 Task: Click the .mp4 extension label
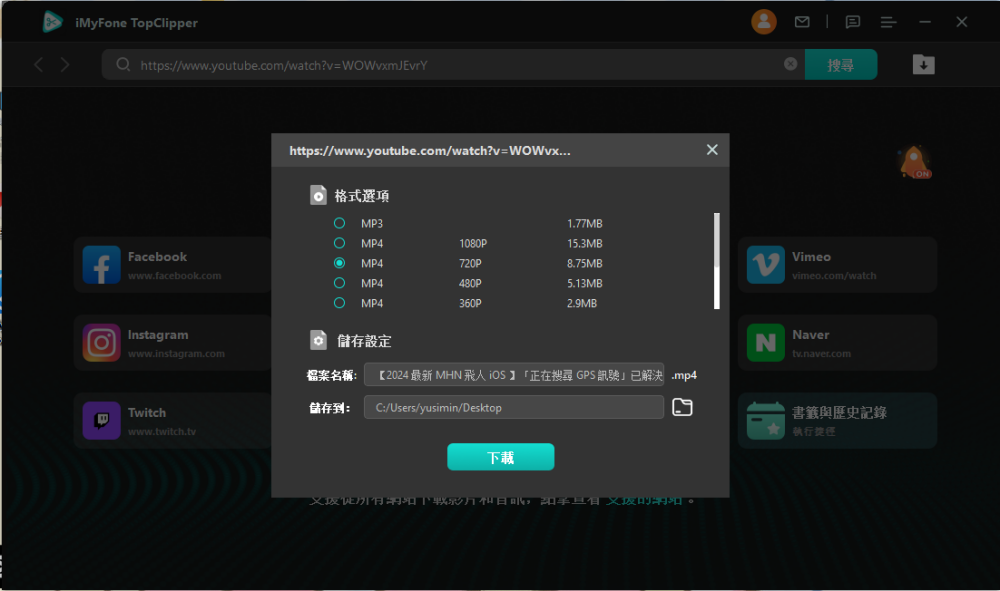684,376
